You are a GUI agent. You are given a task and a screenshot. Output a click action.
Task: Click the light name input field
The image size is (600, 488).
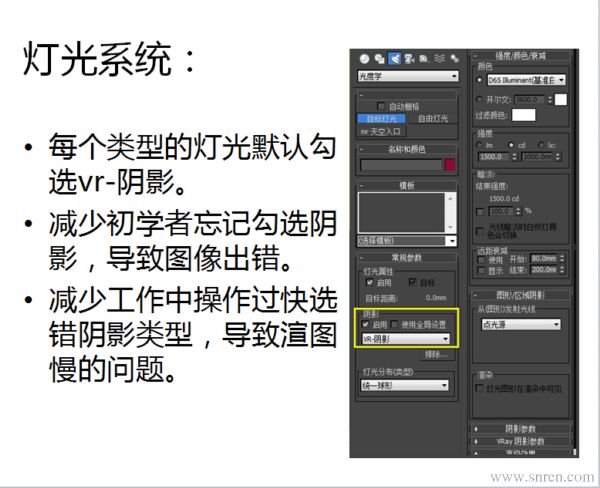pos(401,165)
